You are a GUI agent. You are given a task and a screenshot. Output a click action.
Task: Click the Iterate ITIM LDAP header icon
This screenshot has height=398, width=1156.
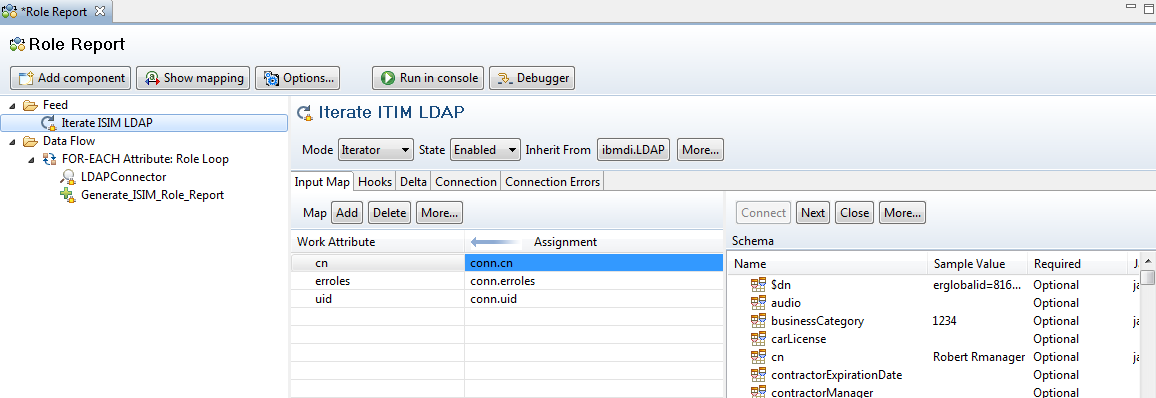[304, 114]
